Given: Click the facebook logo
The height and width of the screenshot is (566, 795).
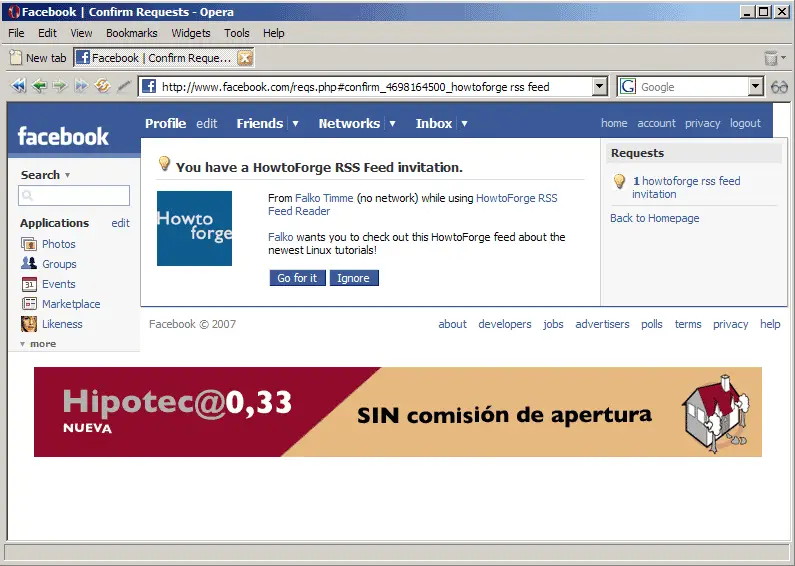Looking at the screenshot, I should coord(63,136).
